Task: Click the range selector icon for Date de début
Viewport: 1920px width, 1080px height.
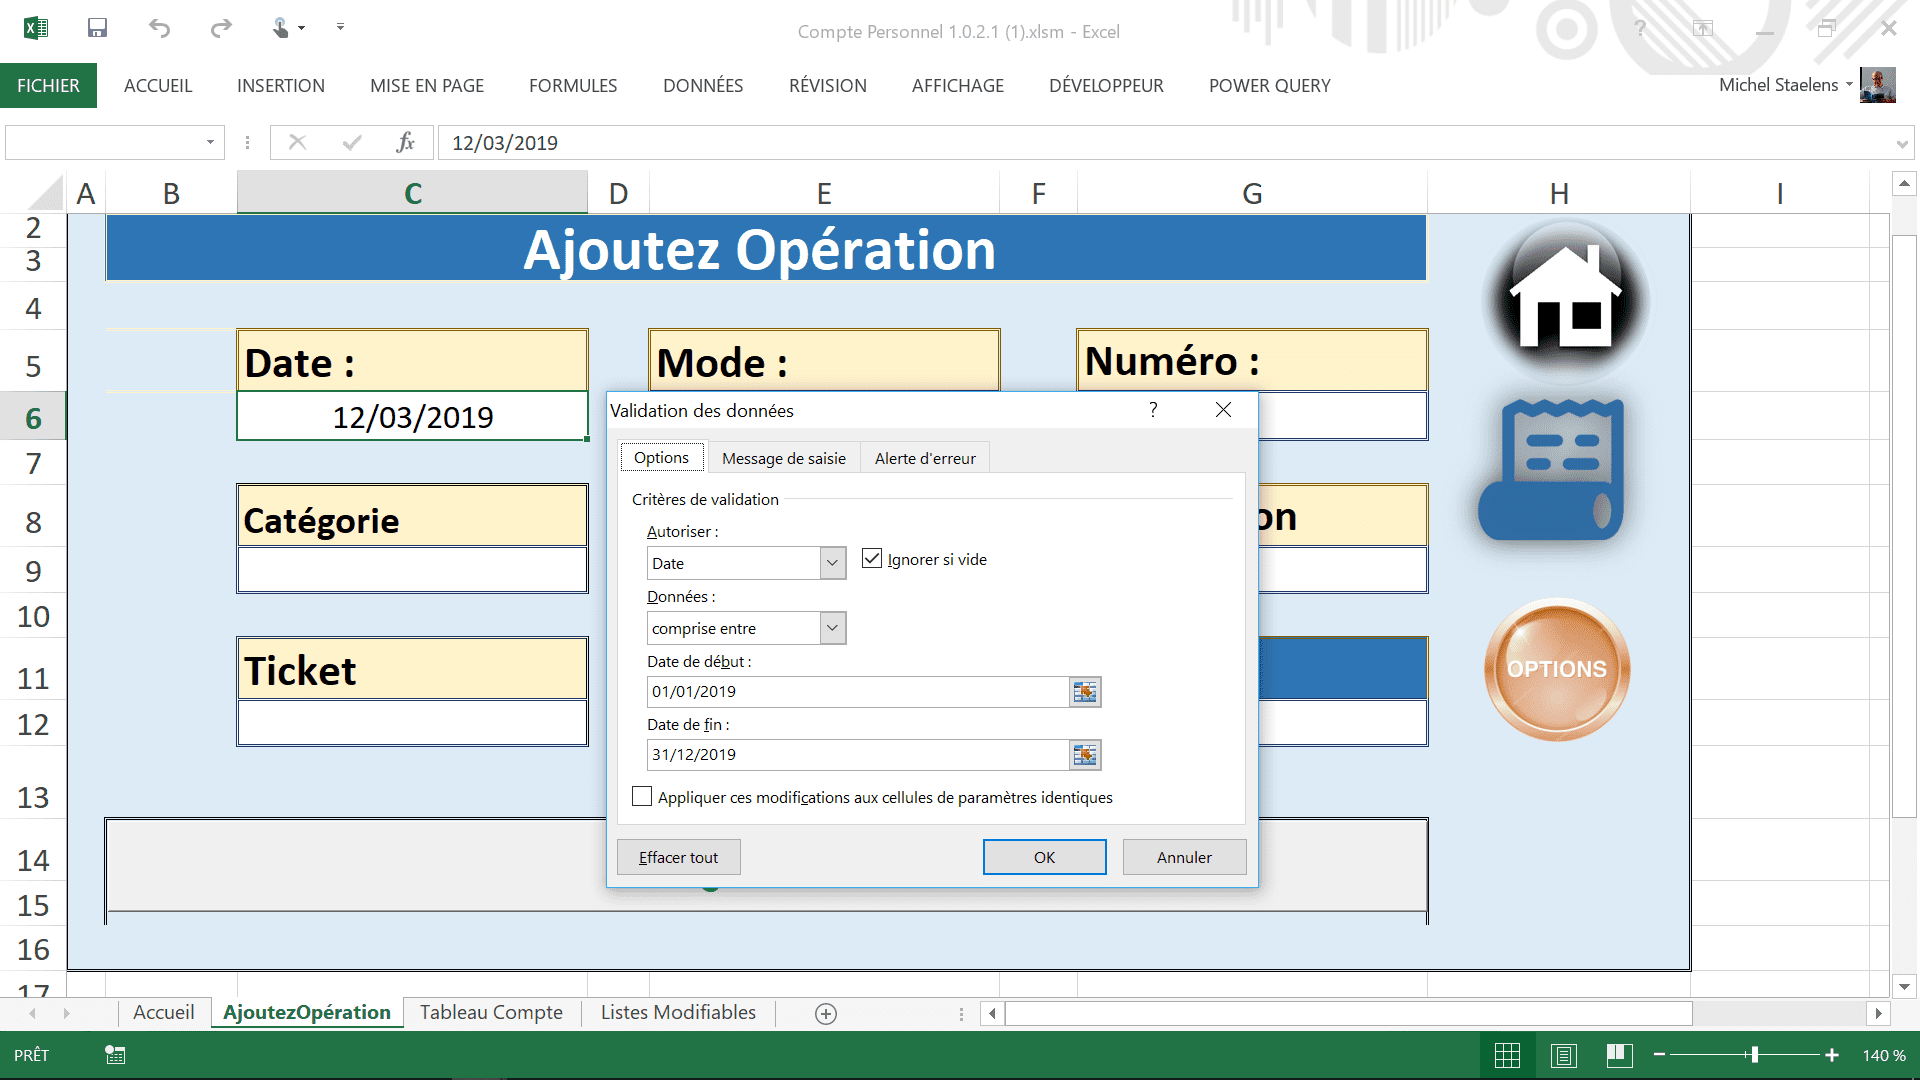Action: (1085, 692)
